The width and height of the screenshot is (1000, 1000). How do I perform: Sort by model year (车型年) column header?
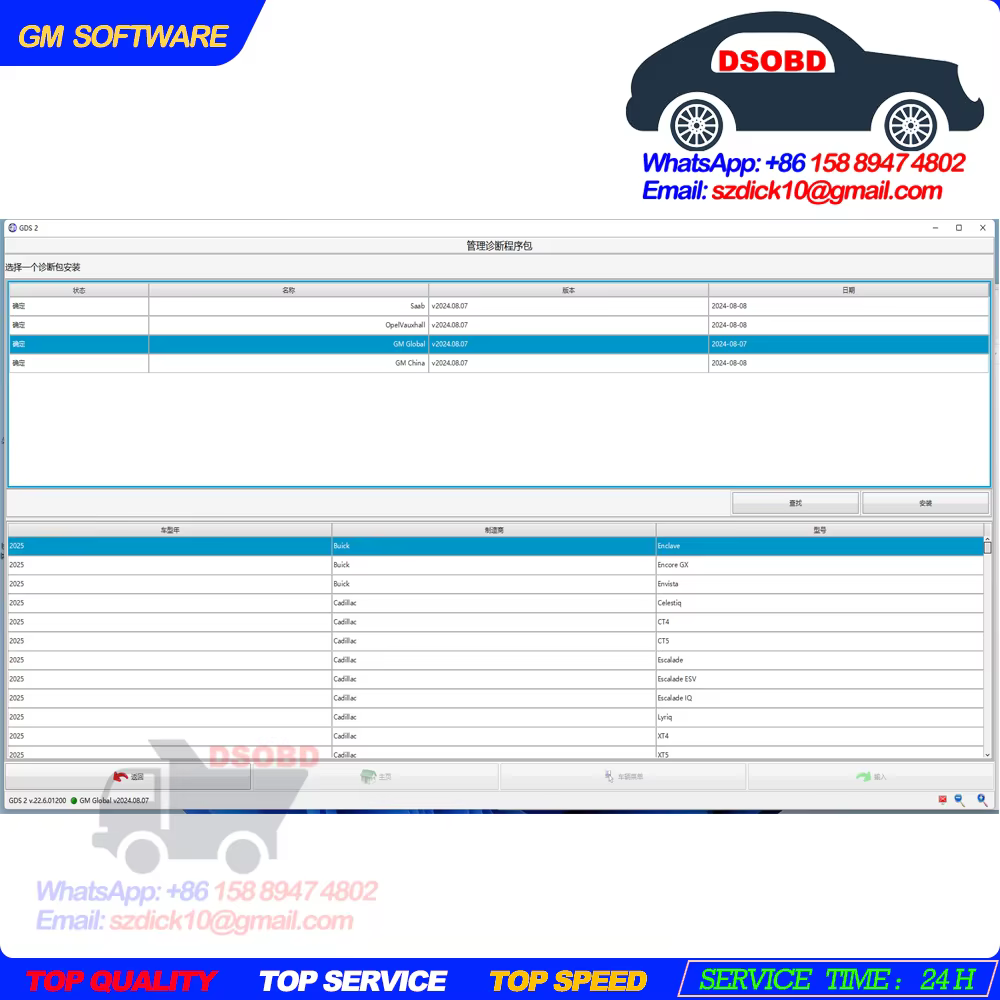(170, 530)
